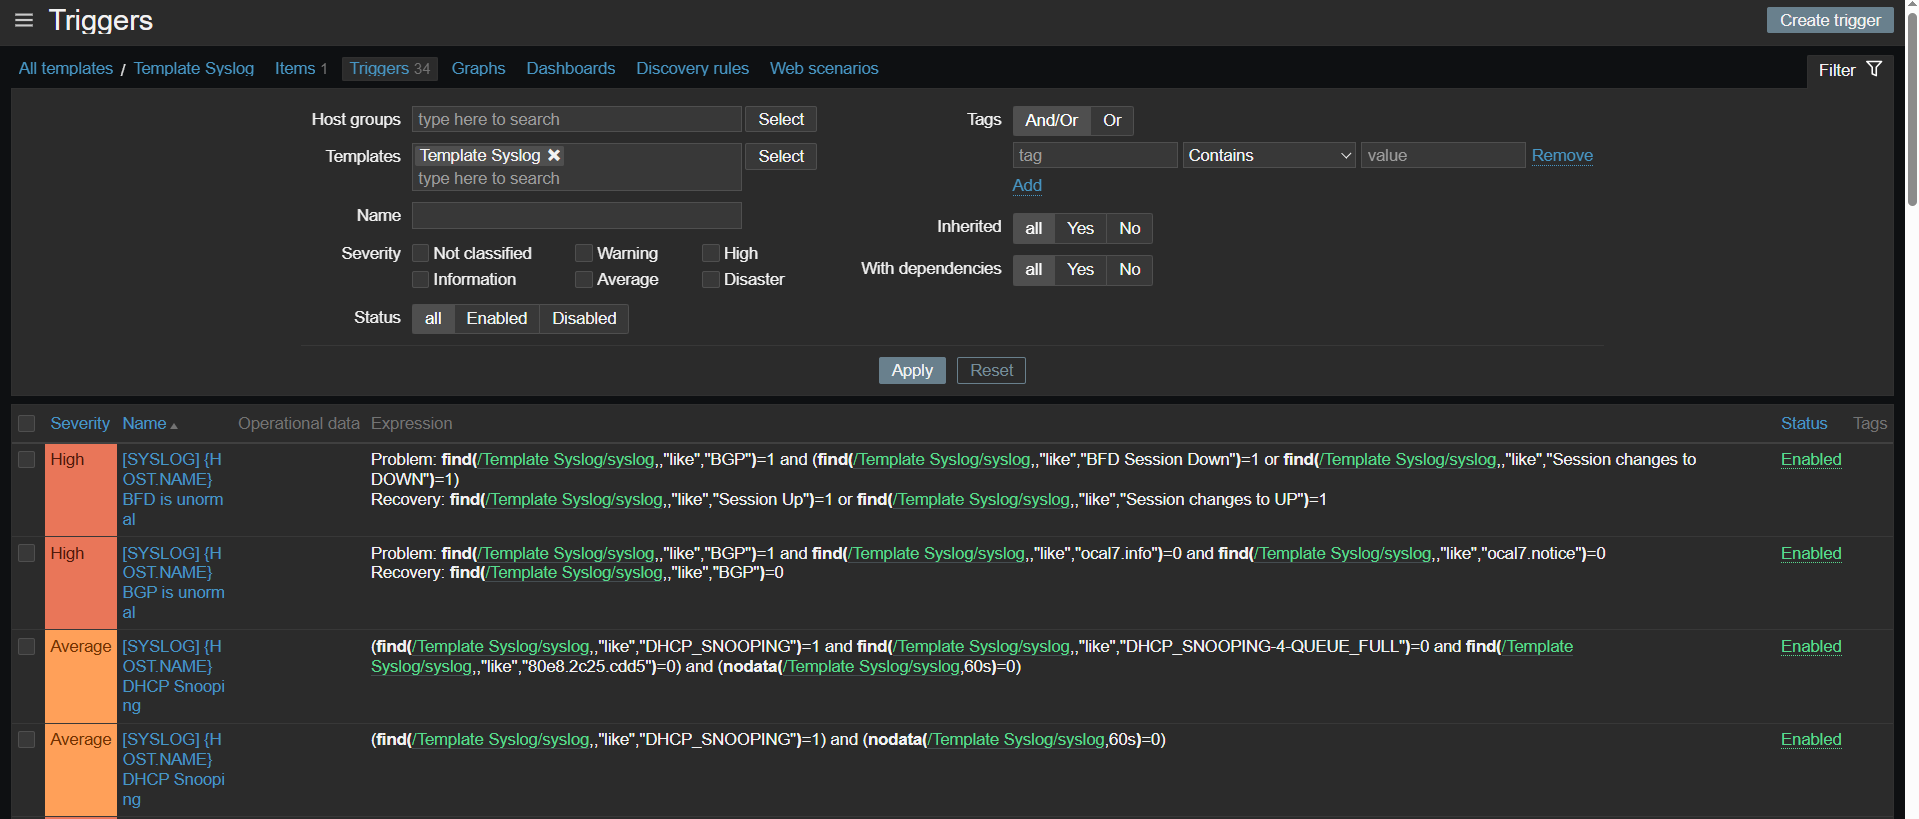Check the Disaster severity box
The width and height of the screenshot is (1919, 819).
coord(711,279)
